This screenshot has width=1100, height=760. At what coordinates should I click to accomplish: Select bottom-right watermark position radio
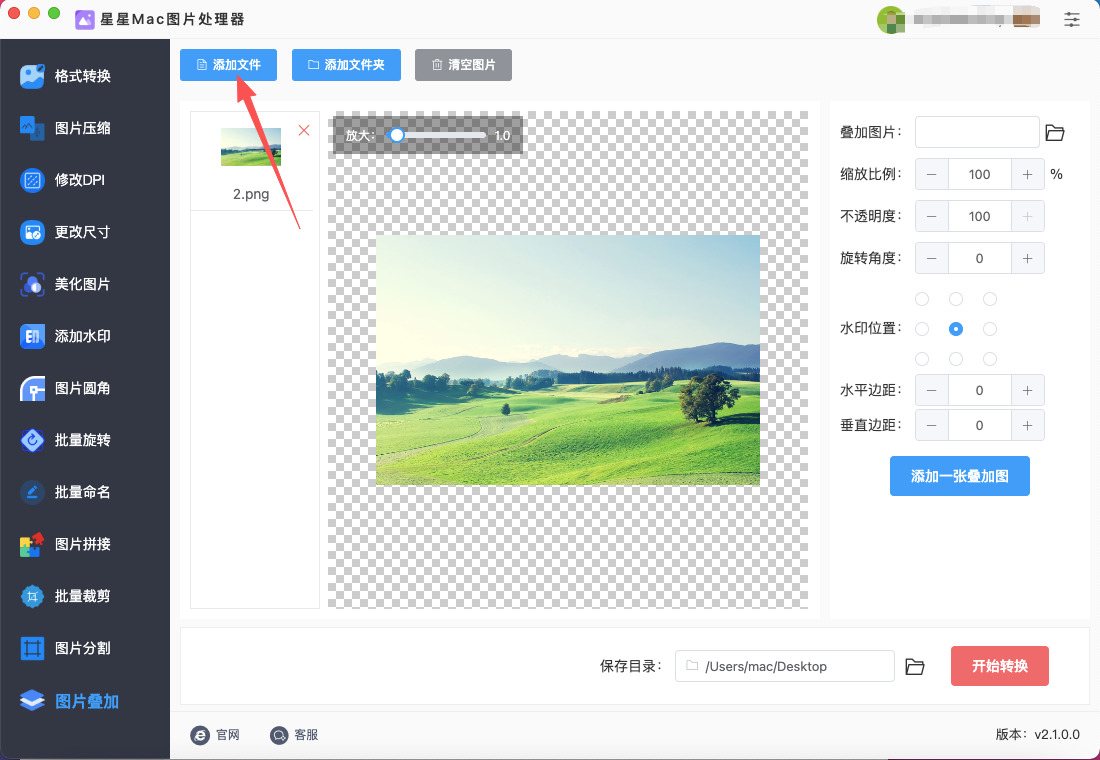coord(989,359)
